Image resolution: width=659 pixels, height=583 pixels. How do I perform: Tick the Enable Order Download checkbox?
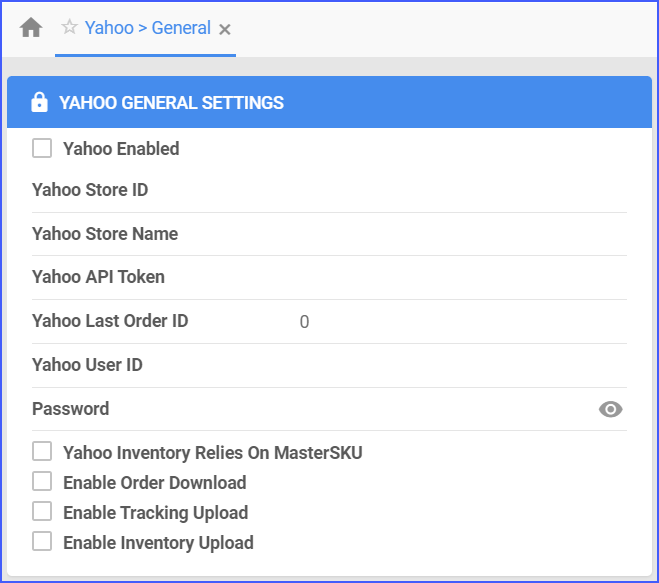pyautogui.click(x=42, y=482)
